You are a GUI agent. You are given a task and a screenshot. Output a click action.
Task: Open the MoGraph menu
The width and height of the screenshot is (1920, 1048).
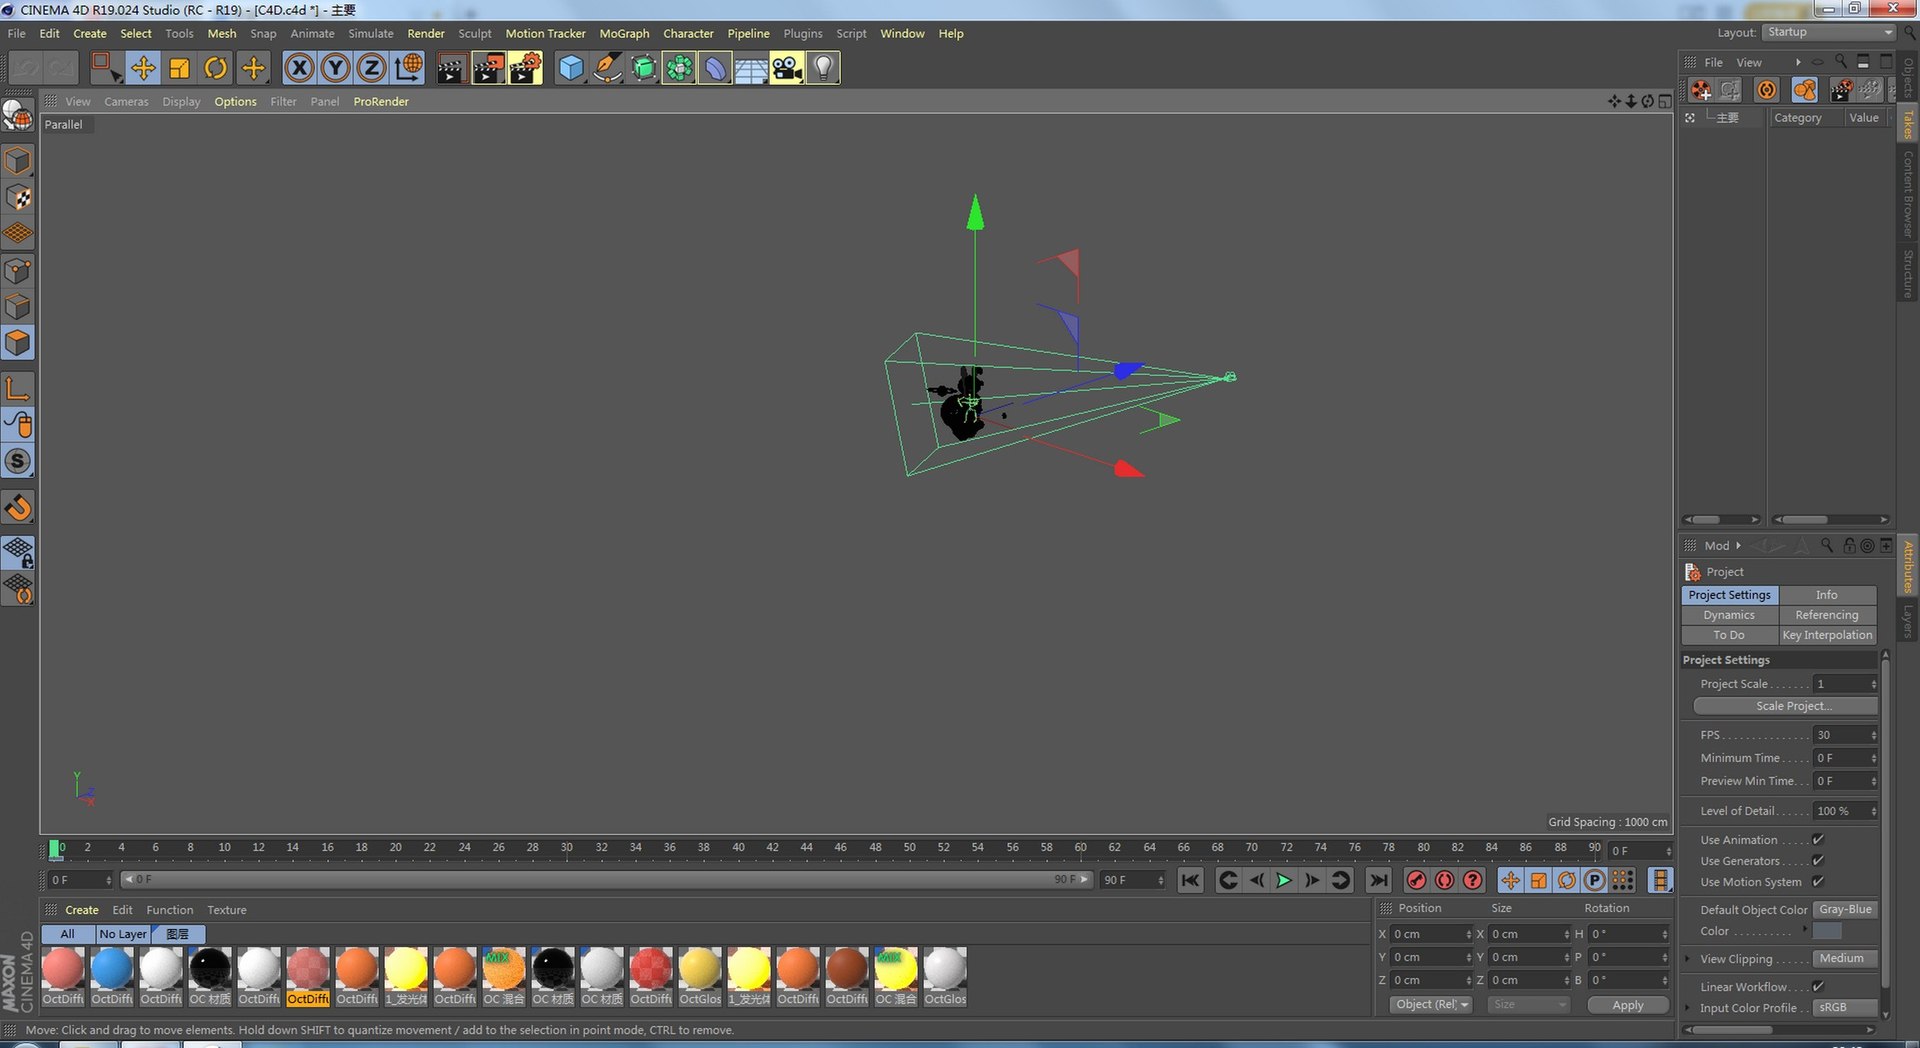[x=624, y=33]
